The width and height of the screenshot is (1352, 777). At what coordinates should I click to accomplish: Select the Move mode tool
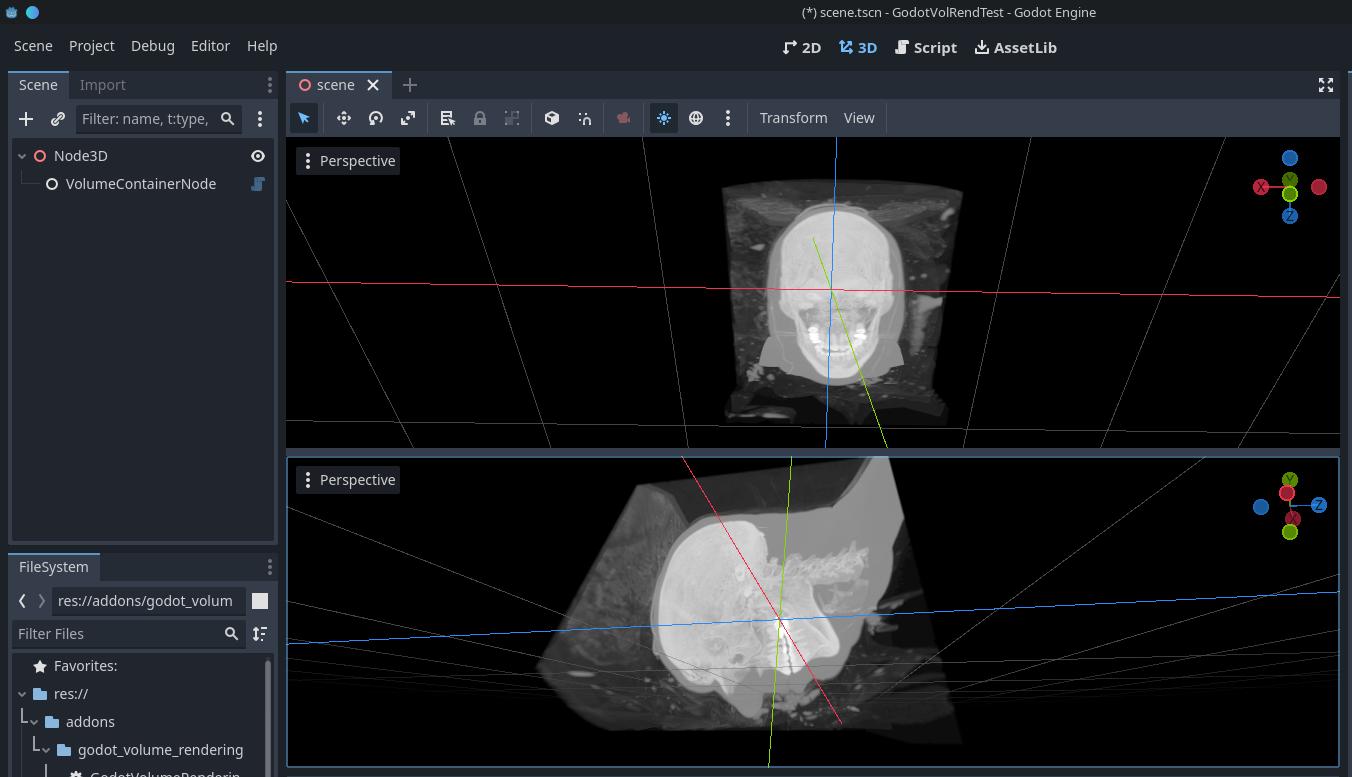[x=344, y=118]
